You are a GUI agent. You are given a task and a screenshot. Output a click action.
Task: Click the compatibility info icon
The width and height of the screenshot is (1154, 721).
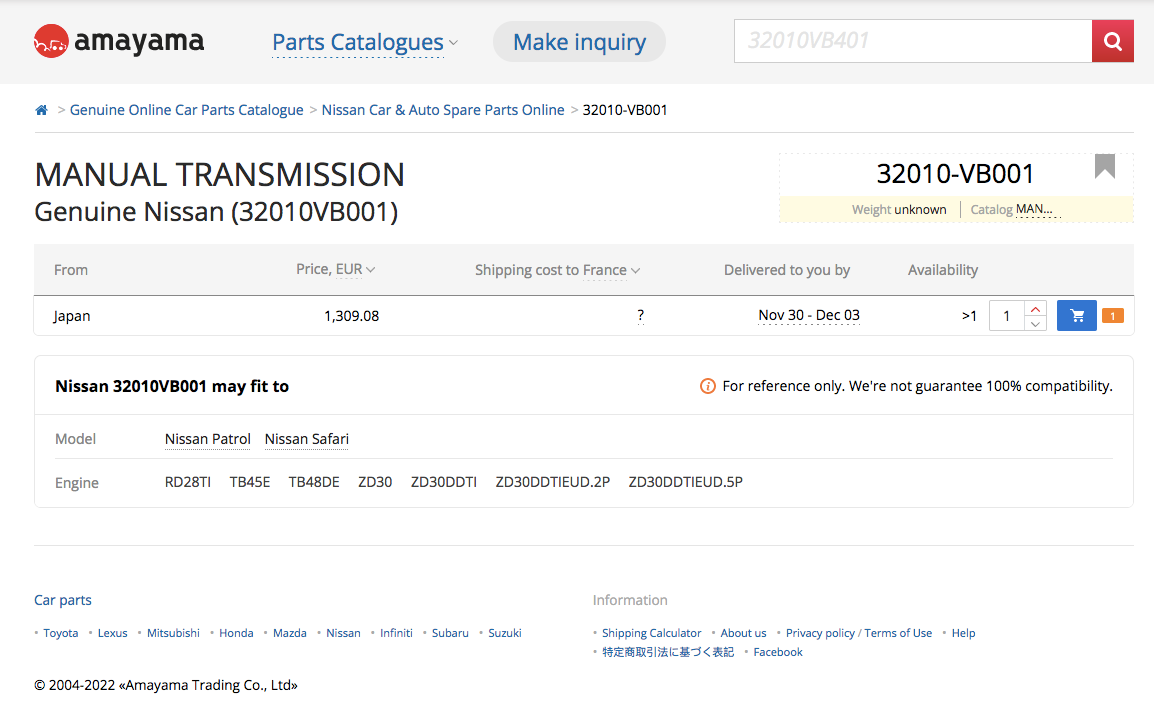pos(707,386)
